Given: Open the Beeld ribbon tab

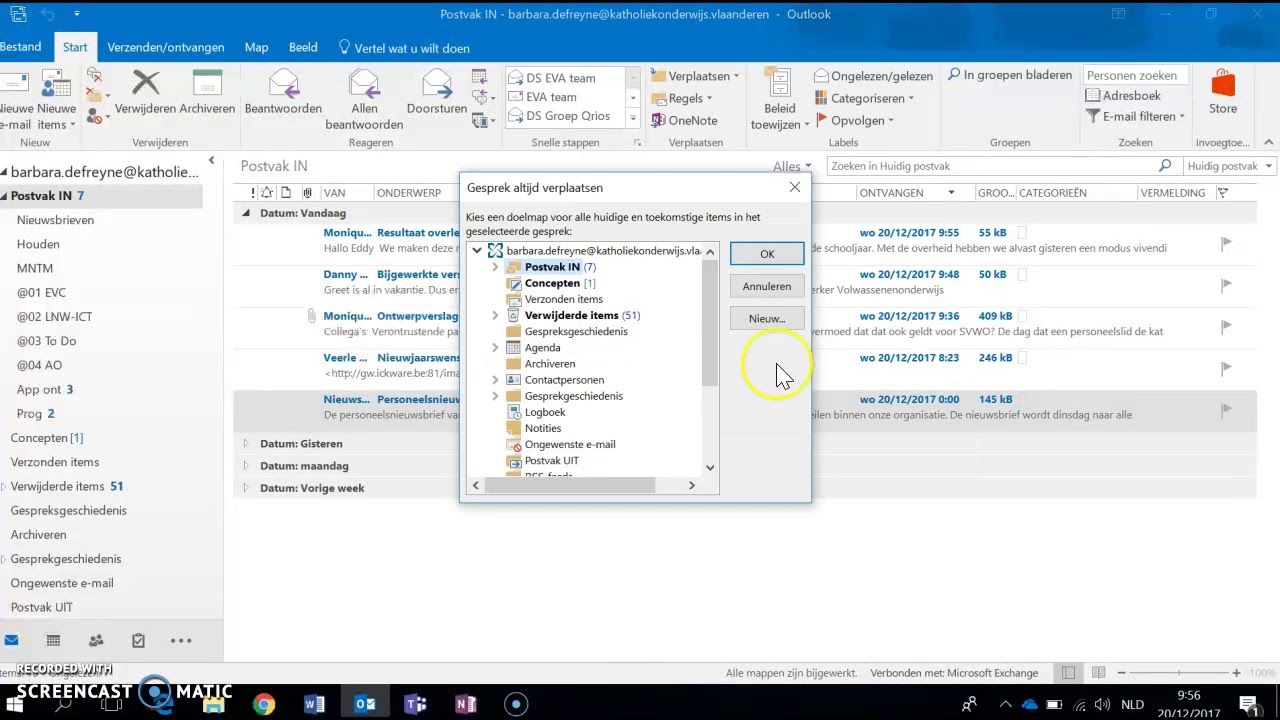Looking at the screenshot, I should [303, 47].
